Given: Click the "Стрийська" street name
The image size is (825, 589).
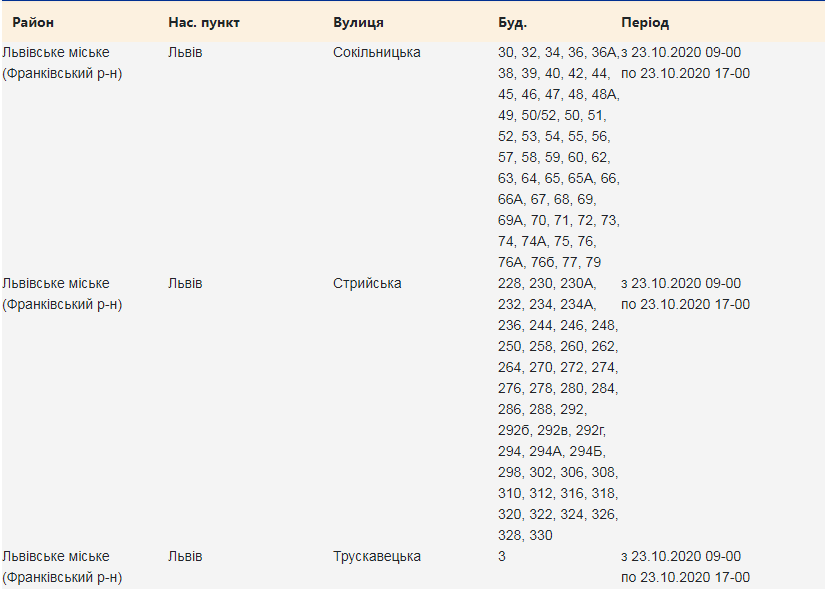Looking at the screenshot, I should [x=367, y=283].
